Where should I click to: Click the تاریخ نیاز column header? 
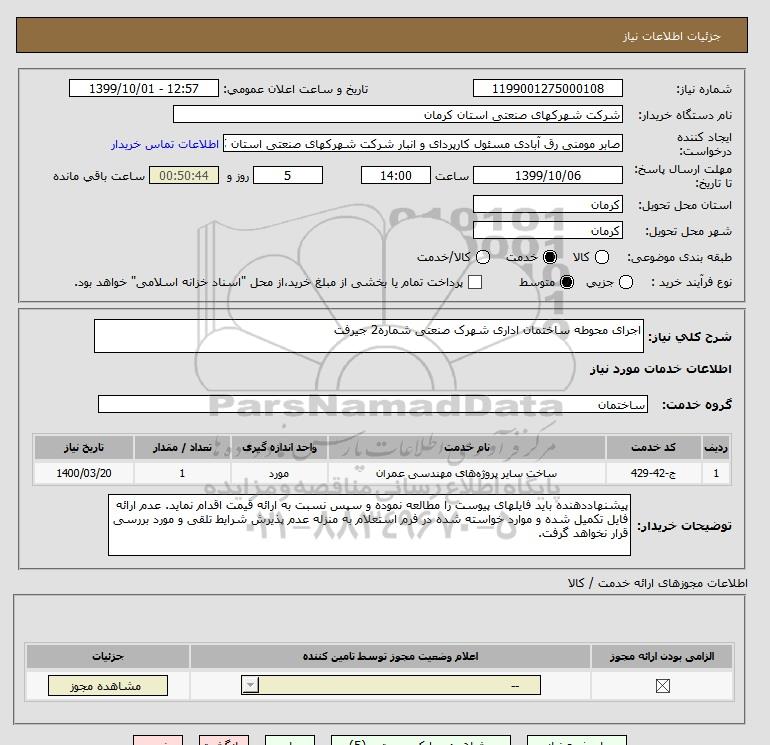pos(84,447)
